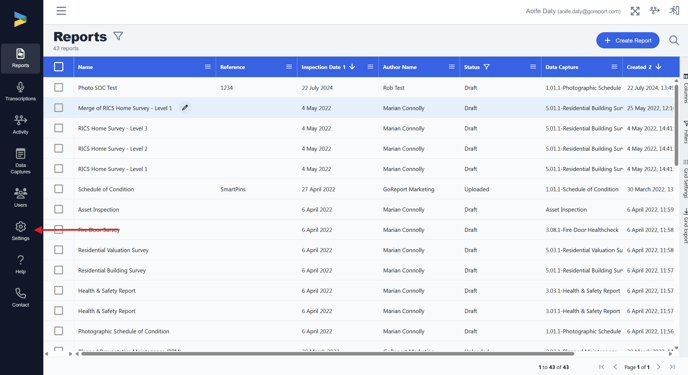Viewport: 688px width, 375px height.
Task: Open the Status column menu
Action: tap(533, 67)
